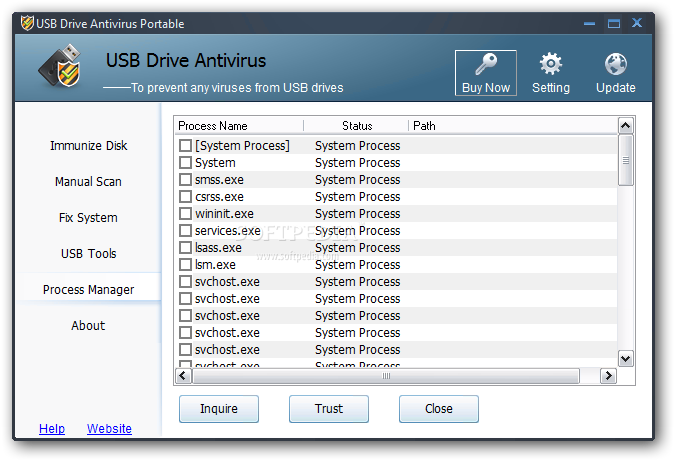Check the [System Process] checkbox
675x461 pixels.
tap(185, 145)
